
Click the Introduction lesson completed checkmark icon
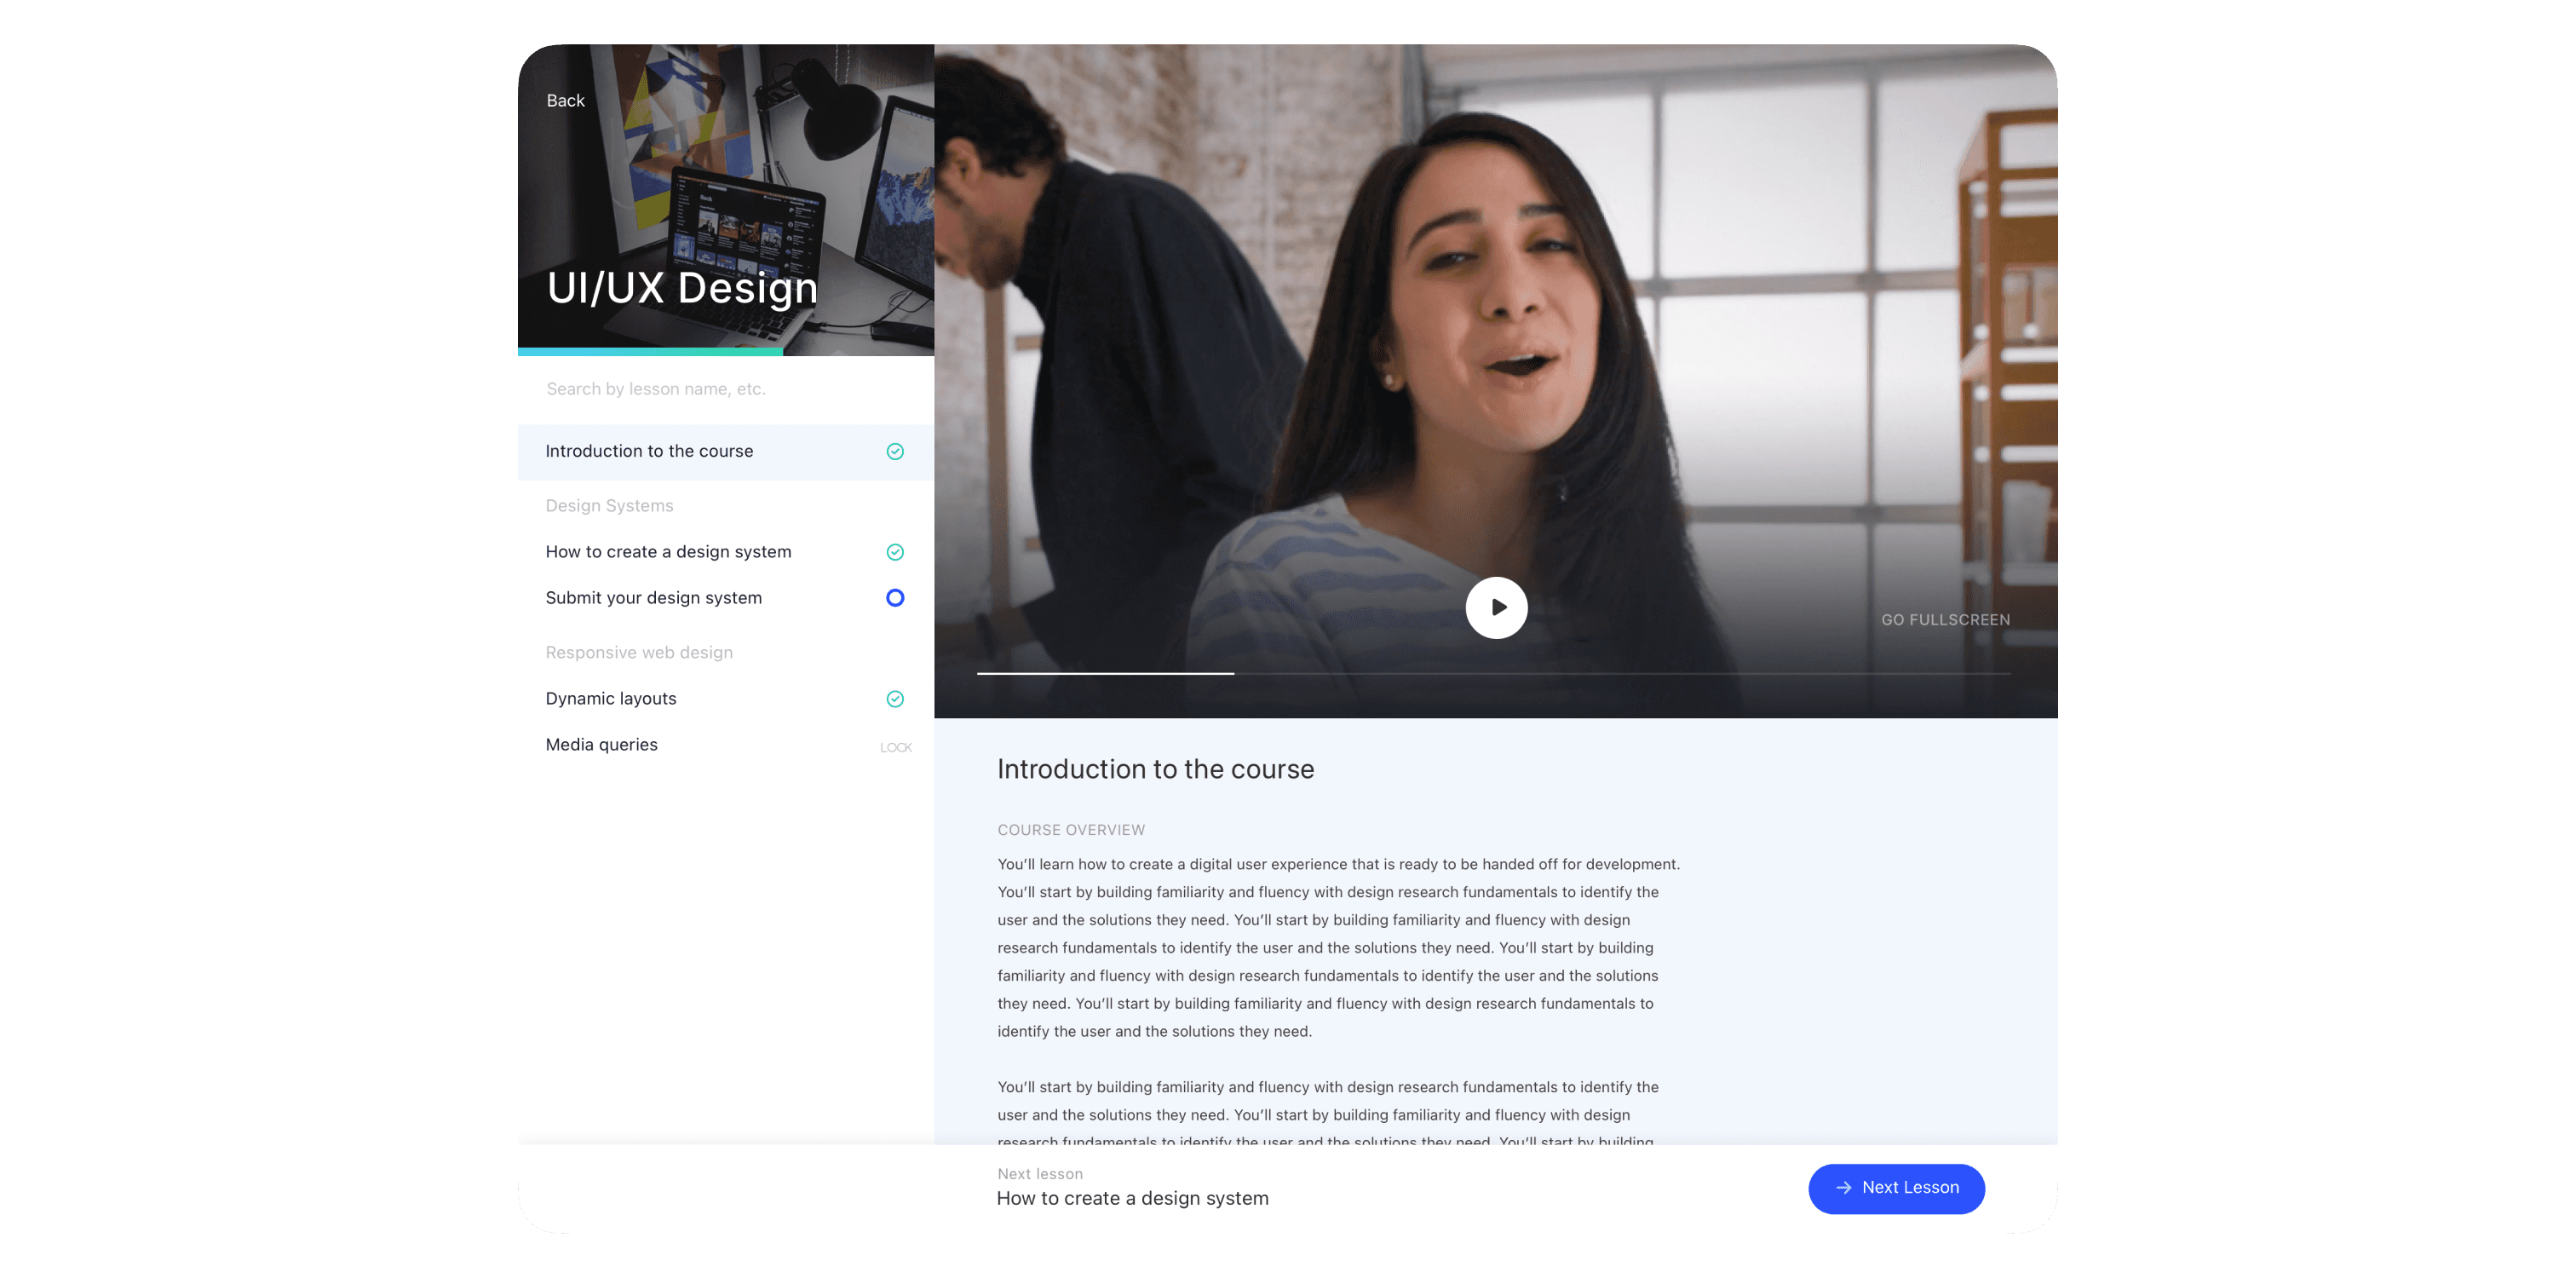[x=895, y=451]
